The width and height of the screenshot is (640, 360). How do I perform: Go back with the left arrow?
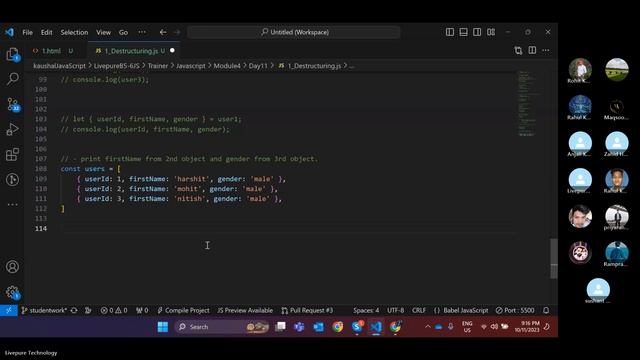[x=163, y=32]
